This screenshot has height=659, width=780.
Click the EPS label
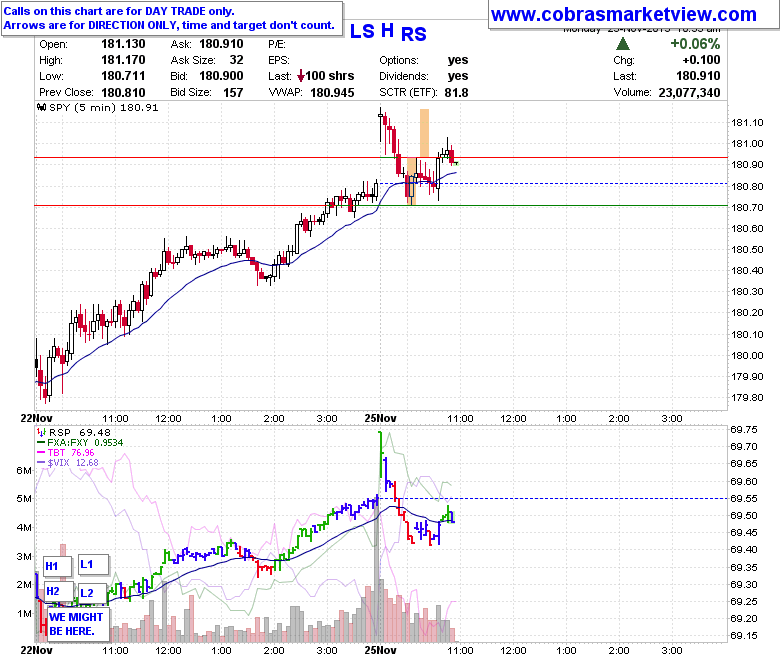(279, 60)
